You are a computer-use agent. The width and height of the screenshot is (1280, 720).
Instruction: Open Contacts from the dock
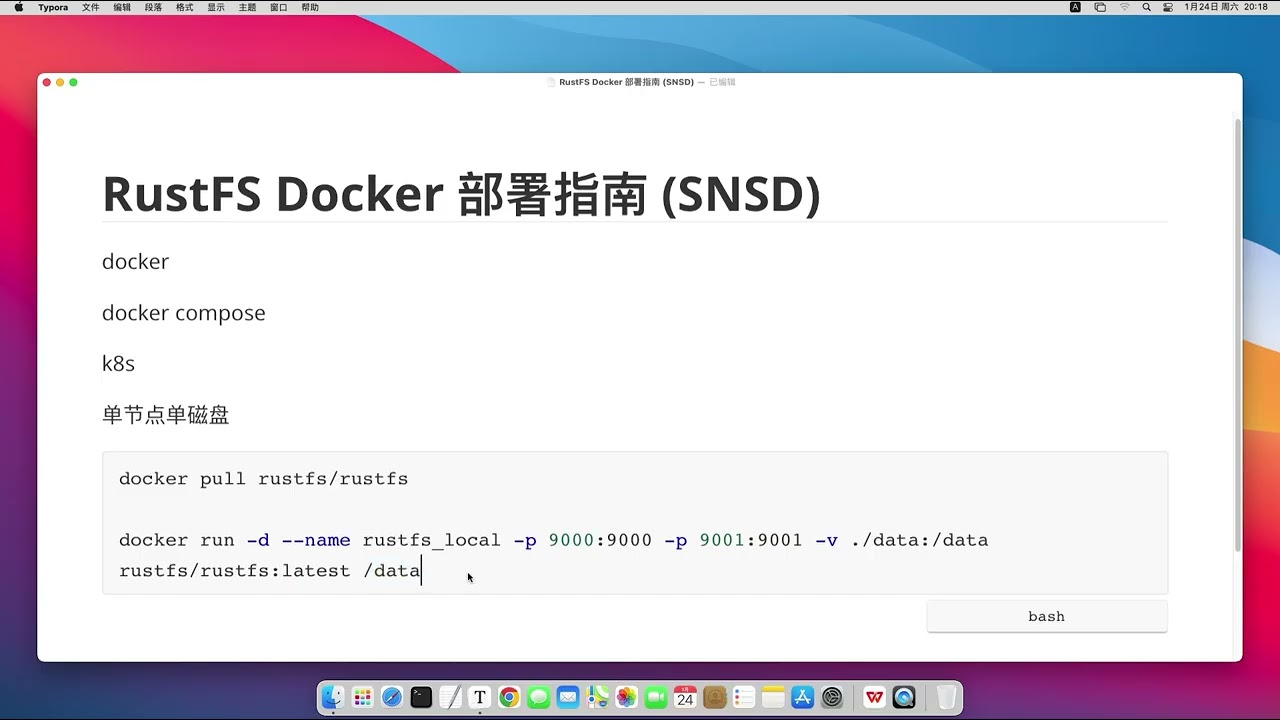point(715,697)
